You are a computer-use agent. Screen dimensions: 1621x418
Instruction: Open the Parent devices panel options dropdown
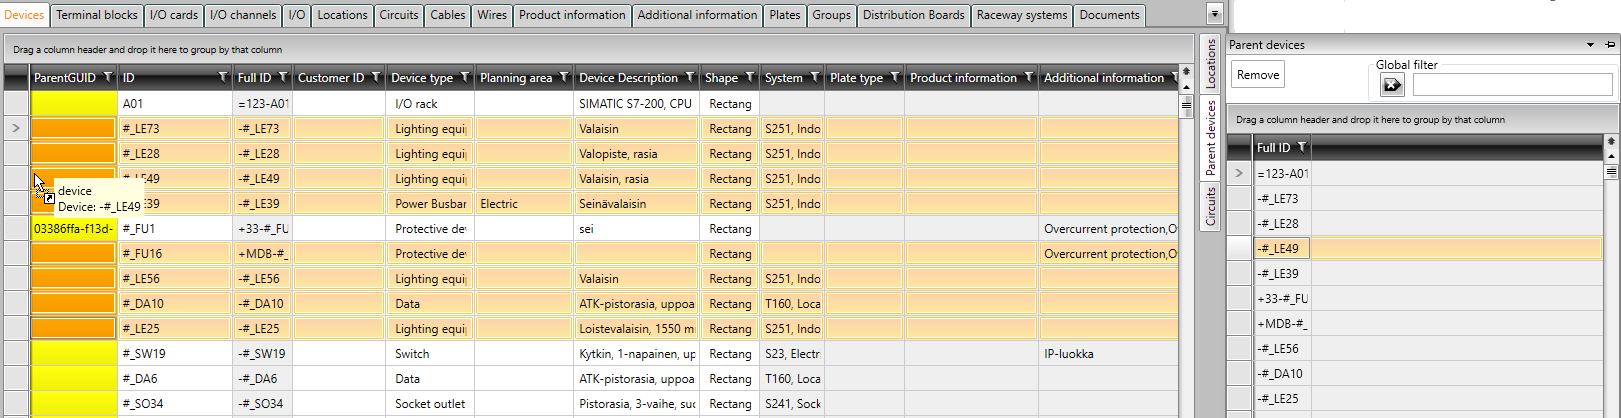pos(1590,45)
